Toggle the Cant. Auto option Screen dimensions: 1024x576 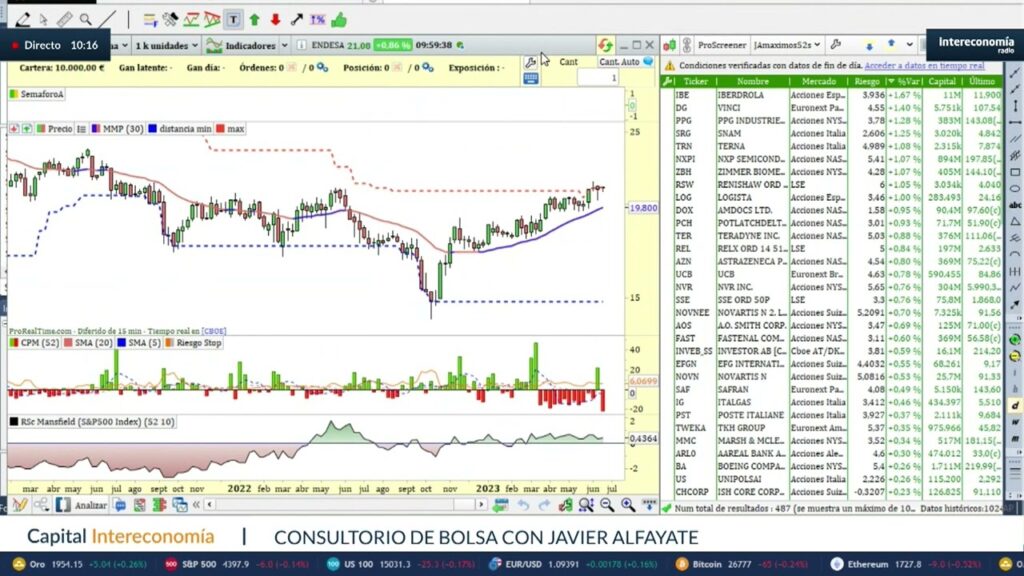pyautogui.click(x=626, y=61)
